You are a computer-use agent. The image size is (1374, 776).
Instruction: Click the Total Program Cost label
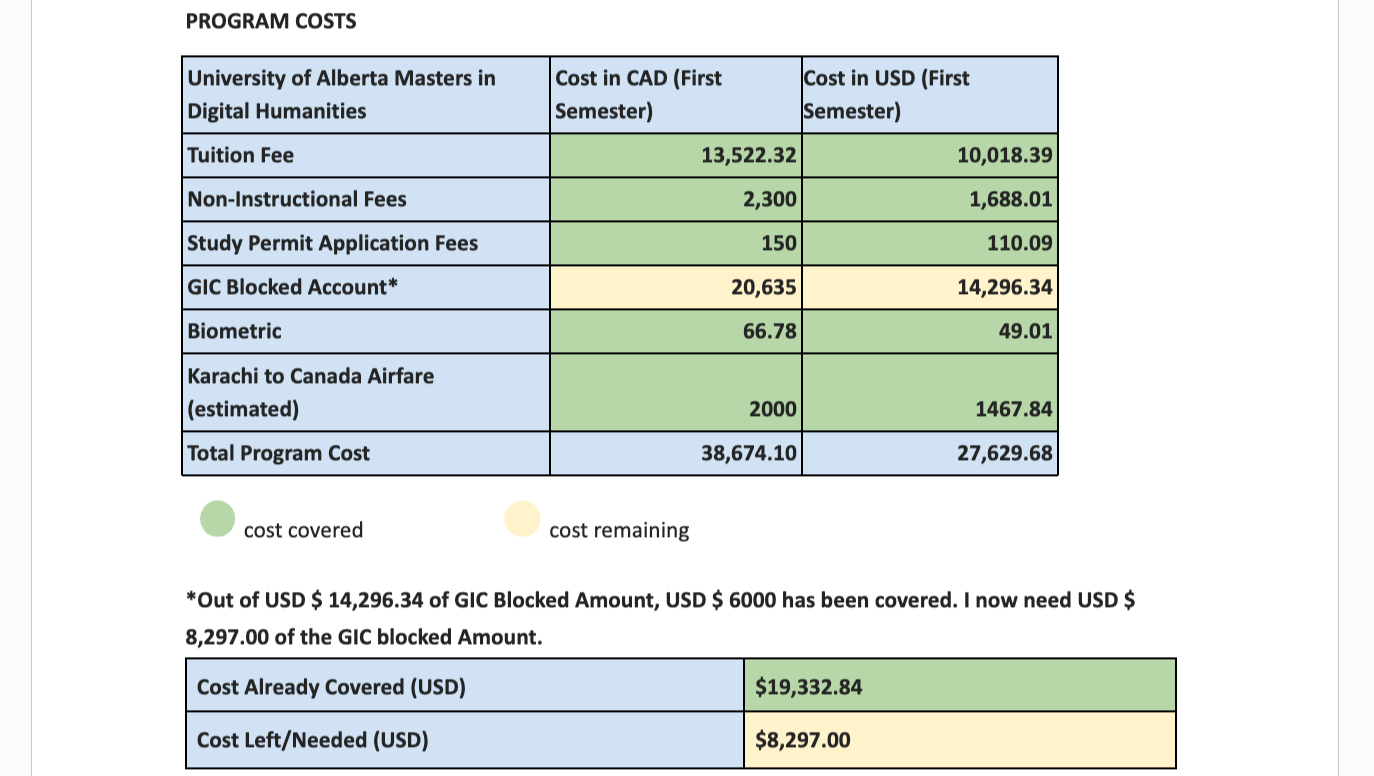279,453
